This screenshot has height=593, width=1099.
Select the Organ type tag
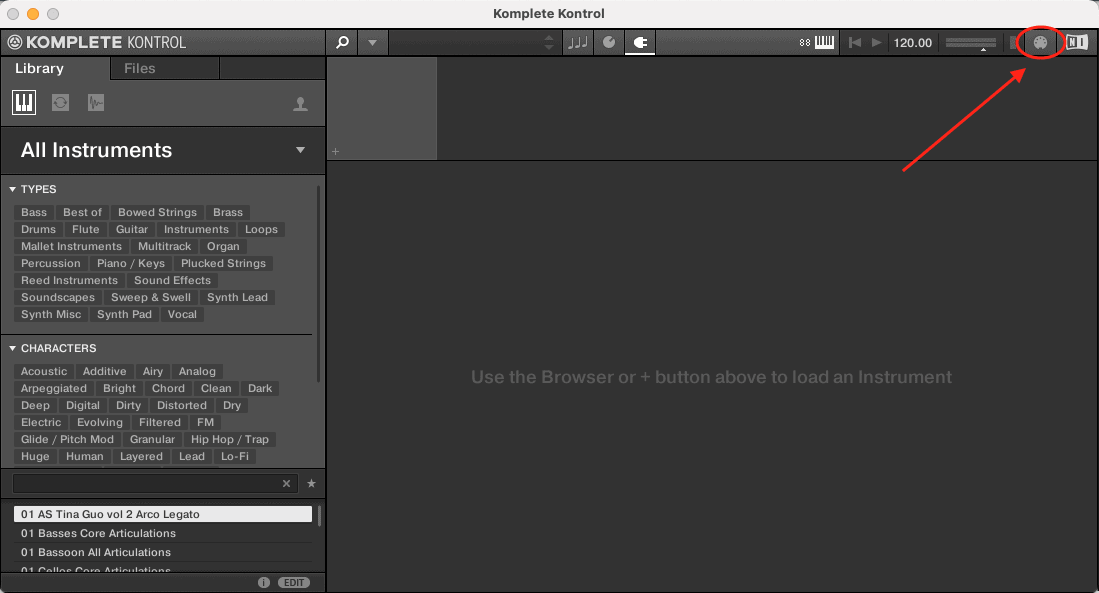223,246
